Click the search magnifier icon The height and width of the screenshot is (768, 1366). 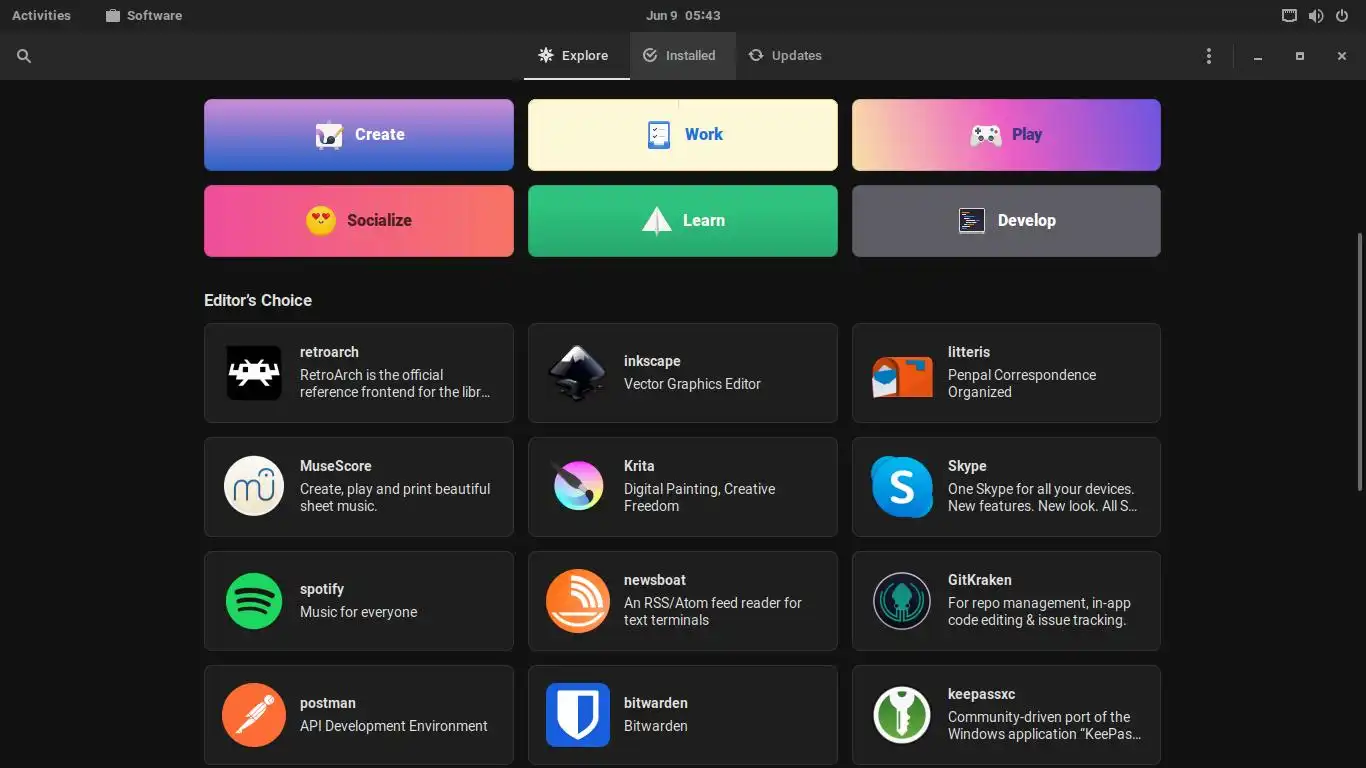coord(24,56)
